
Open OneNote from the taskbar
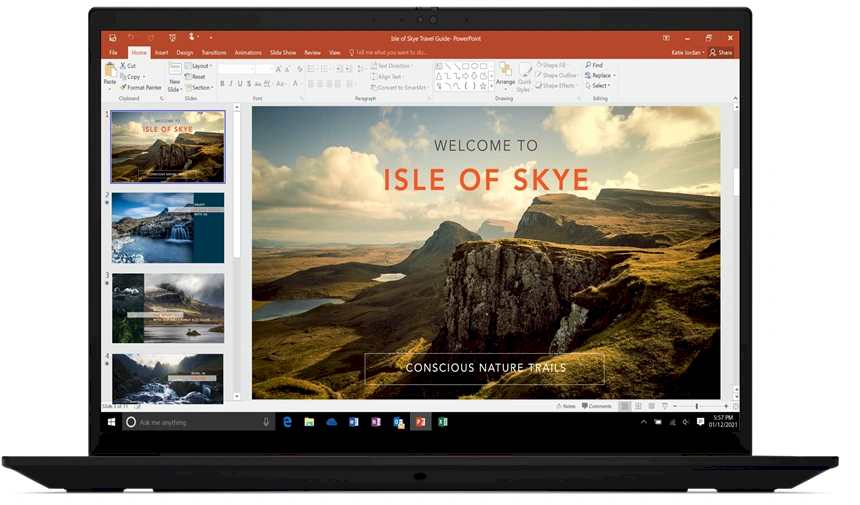click(376, 422)
